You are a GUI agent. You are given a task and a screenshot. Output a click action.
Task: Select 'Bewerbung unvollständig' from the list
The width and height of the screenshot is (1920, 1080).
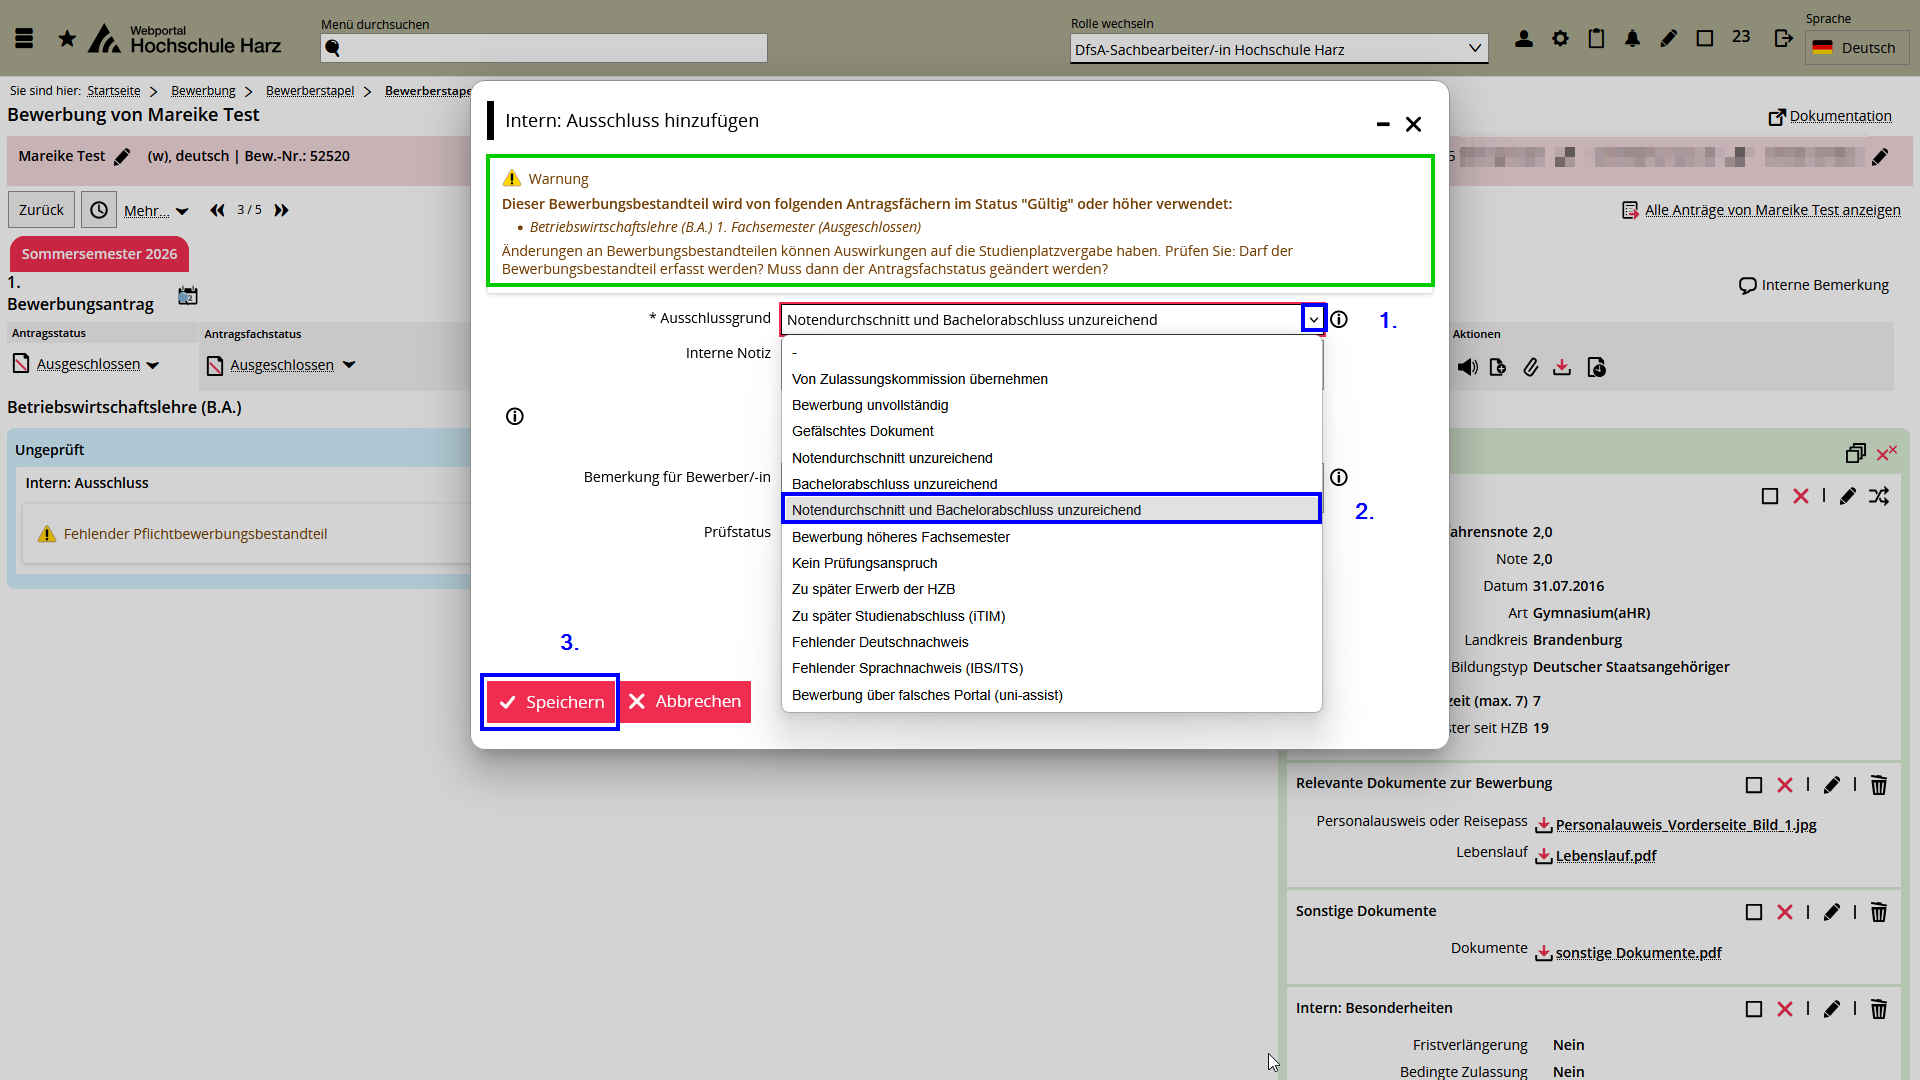click(870, 405)
